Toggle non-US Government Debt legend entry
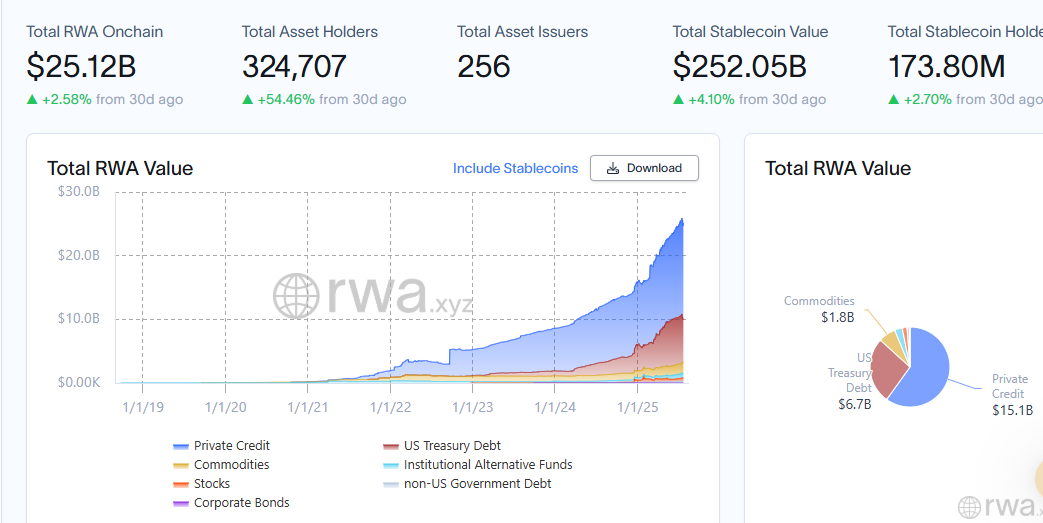Image resolution: width=1043 pixels, height=523 pixels. 477,484
